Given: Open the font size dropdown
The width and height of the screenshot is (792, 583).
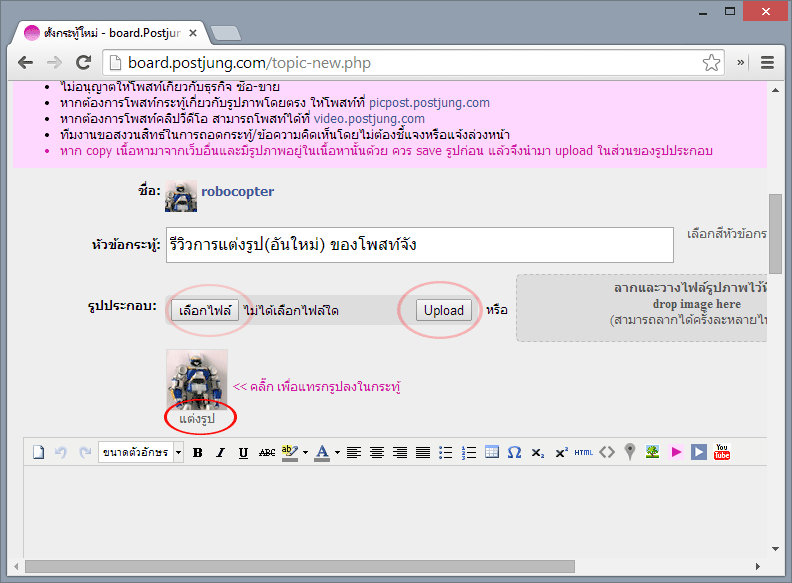Looking at the screenshot, I should coord(141,452).
